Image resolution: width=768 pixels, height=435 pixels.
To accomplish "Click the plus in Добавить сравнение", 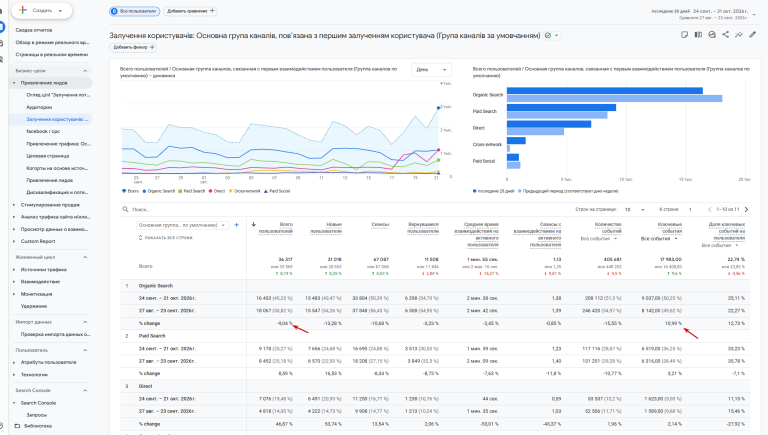I will 212,10.
